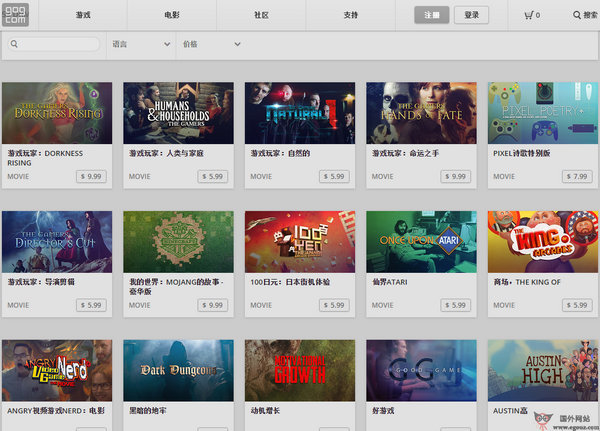Open The King of Arcades thumbnail
This screenshot has height=431, width=600.
coord(543,242)
